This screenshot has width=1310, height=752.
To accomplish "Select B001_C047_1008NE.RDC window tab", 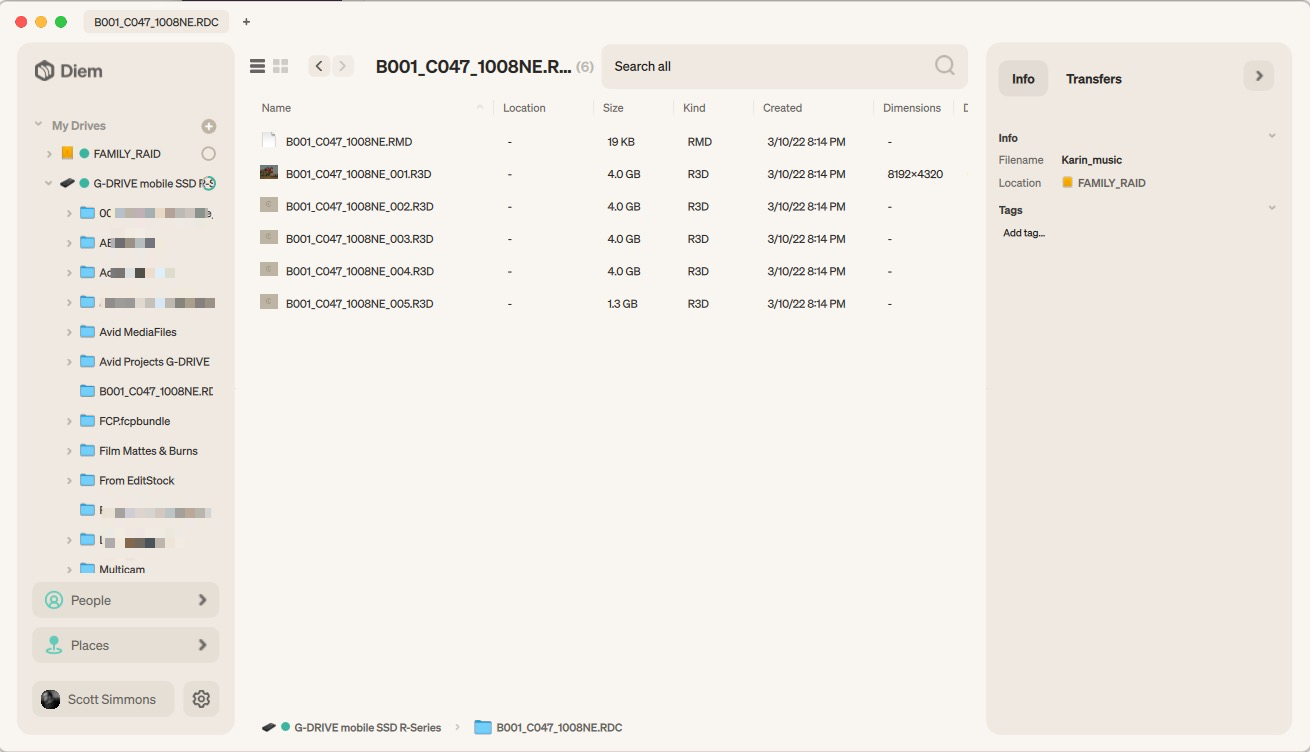I will point(156,22).
